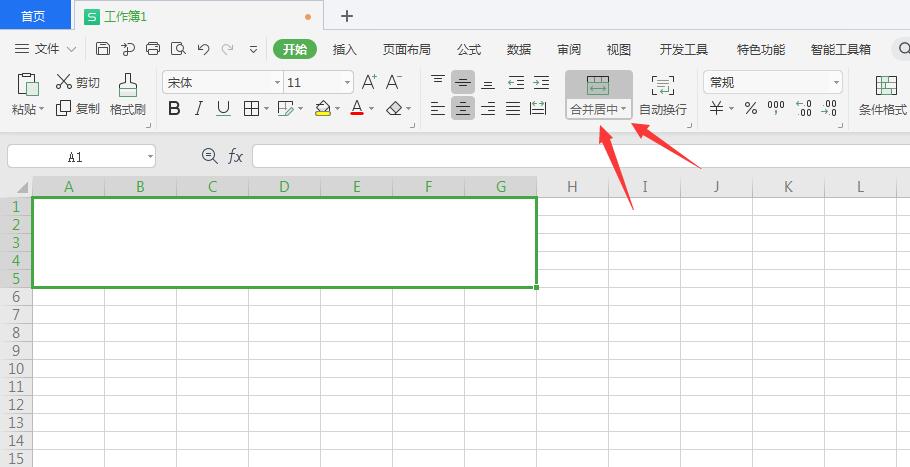Open the 开发工具 tab

coord(684,49)
